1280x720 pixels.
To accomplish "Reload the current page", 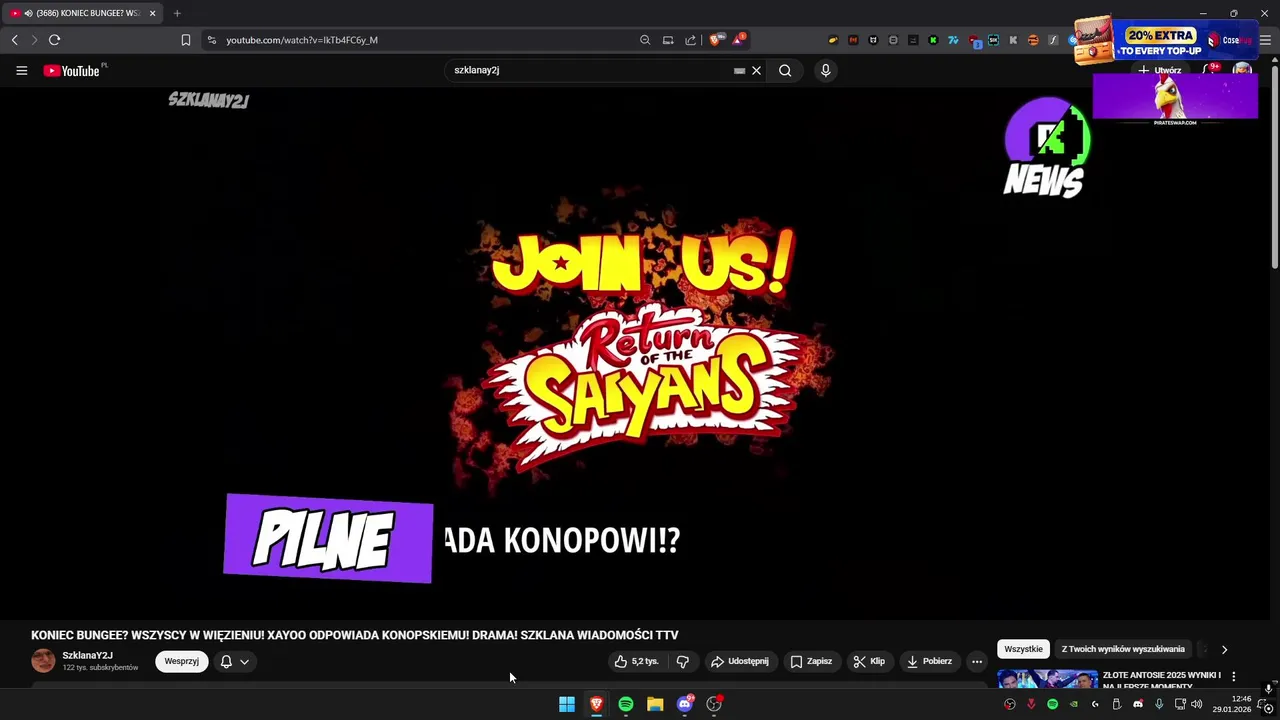I will tap(54, 40).
